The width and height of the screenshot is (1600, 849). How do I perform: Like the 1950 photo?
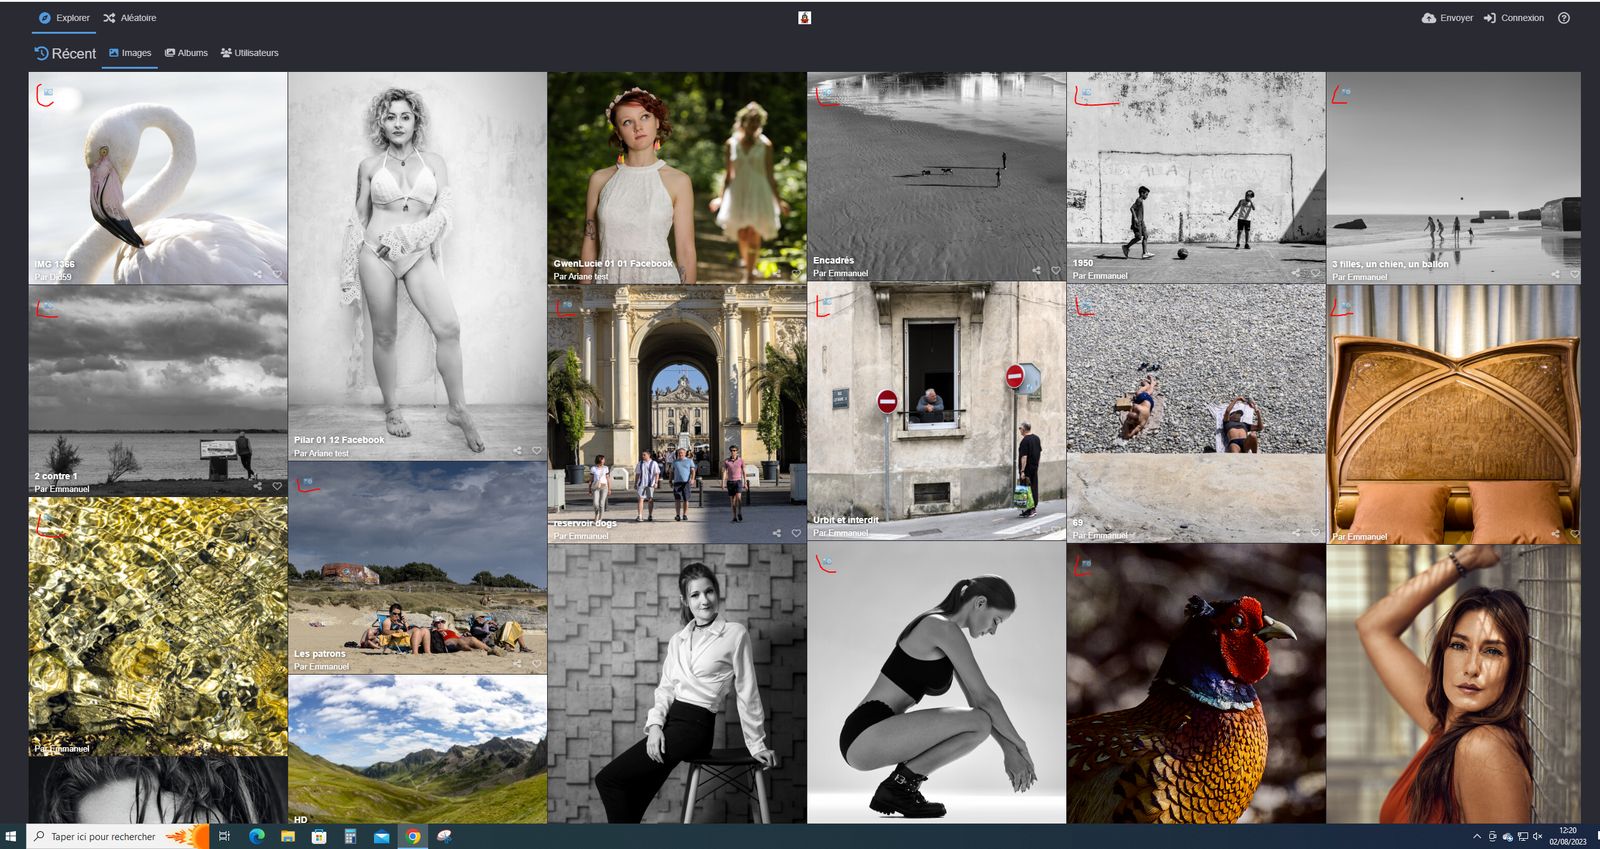1315,272
